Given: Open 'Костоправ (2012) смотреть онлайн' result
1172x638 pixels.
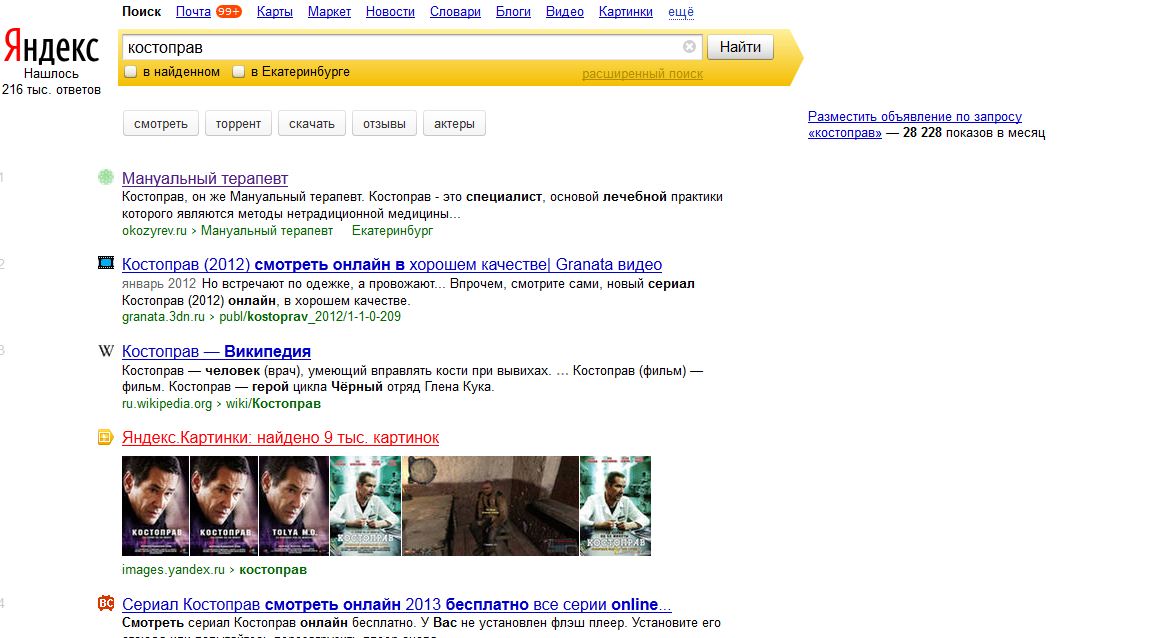Looking at the screenshot, I should pos(392,264).
